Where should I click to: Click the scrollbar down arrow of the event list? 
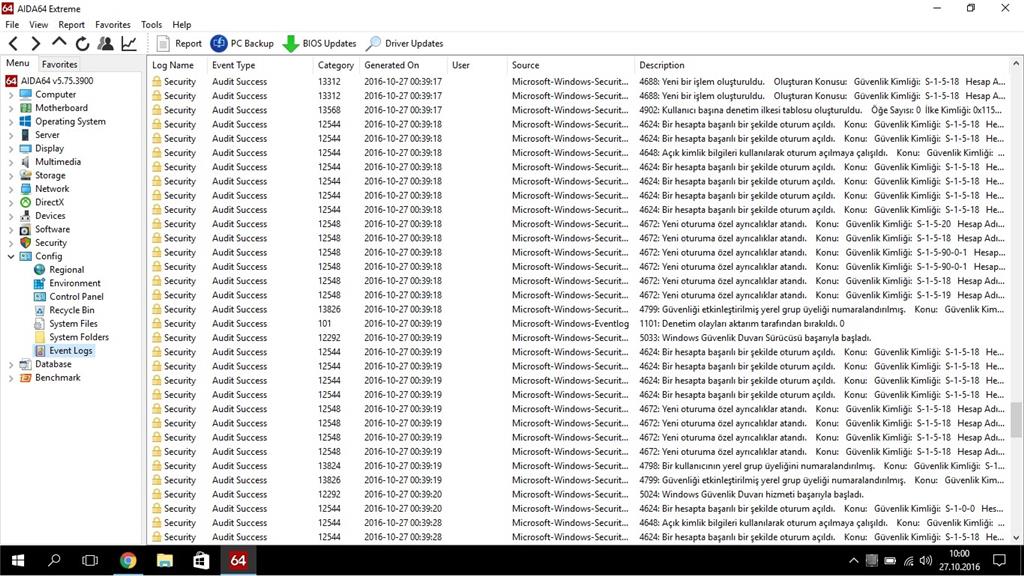1016,537
